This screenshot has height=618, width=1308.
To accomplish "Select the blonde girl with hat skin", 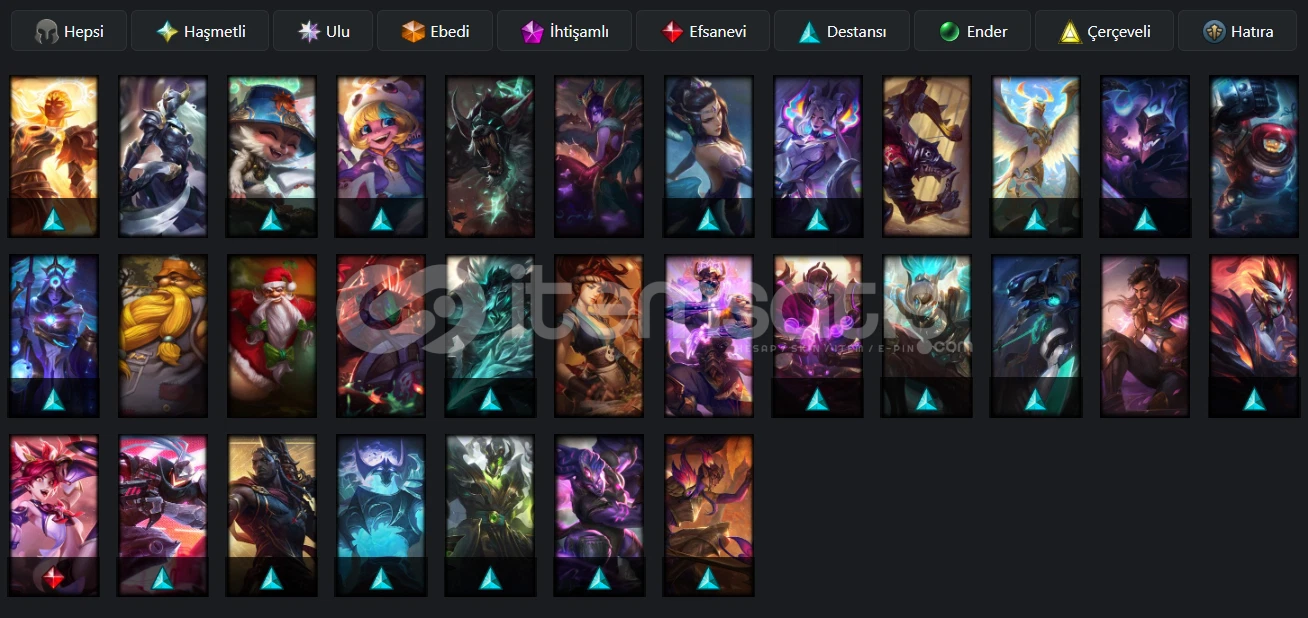I will 381,156.
